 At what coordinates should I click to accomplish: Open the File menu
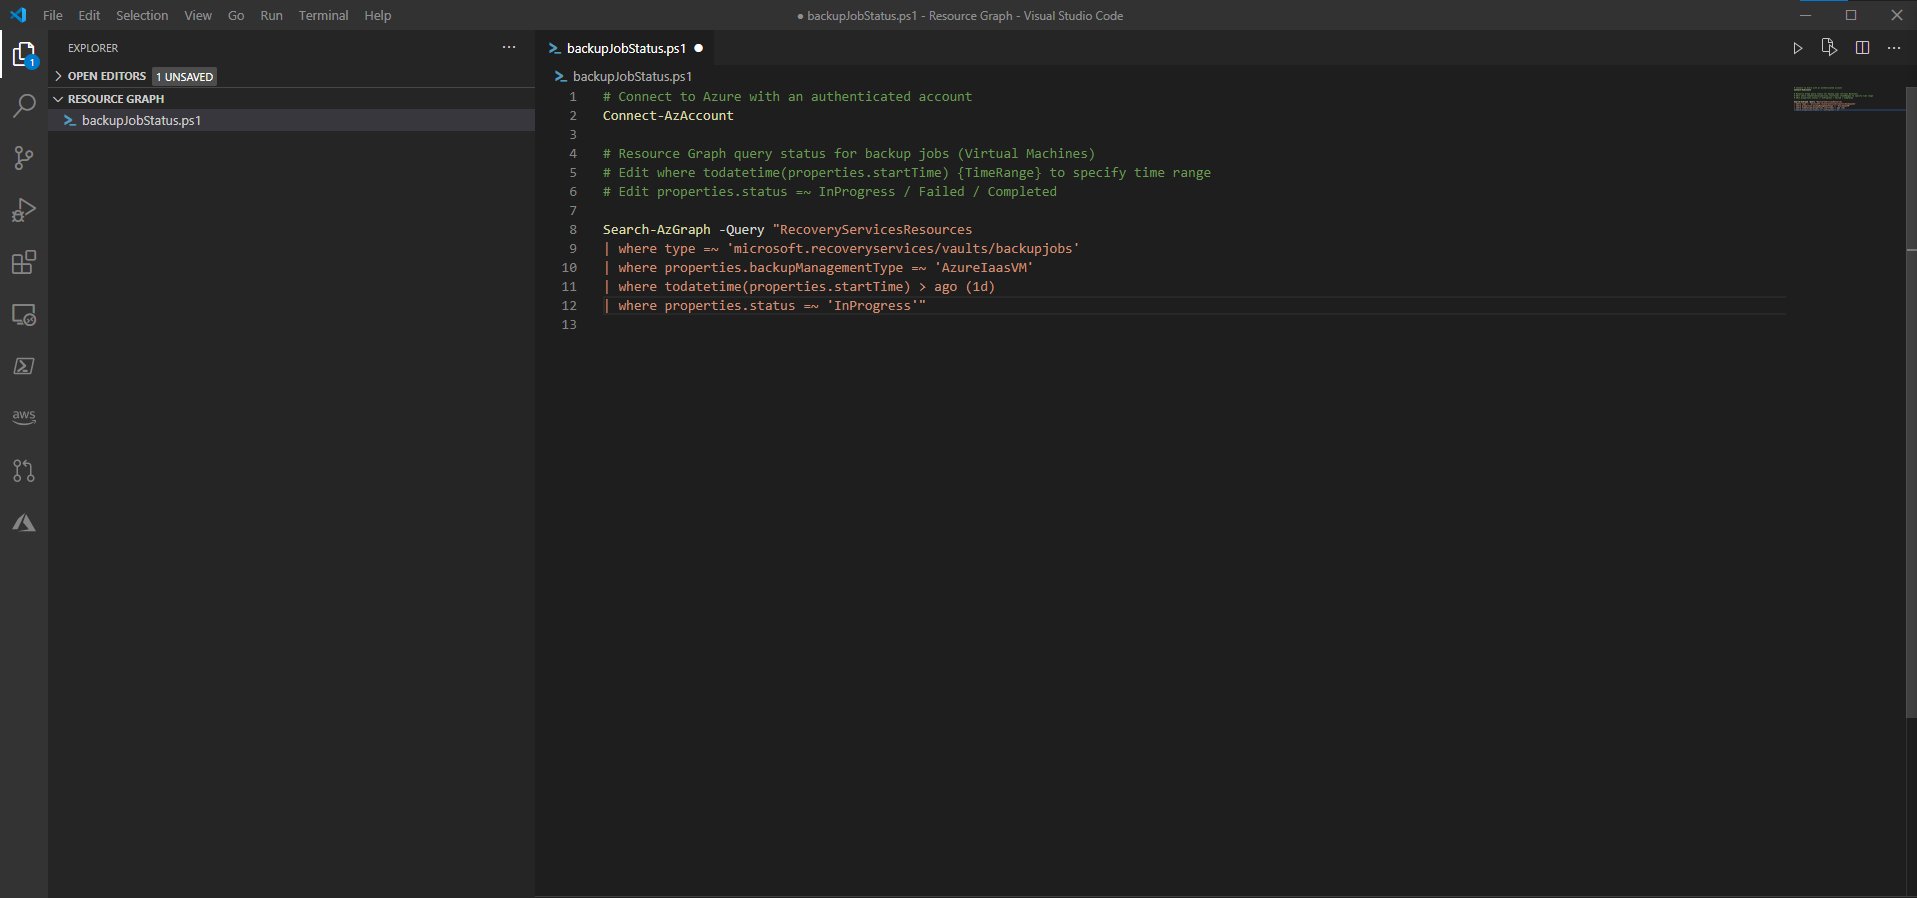(53, 15)
